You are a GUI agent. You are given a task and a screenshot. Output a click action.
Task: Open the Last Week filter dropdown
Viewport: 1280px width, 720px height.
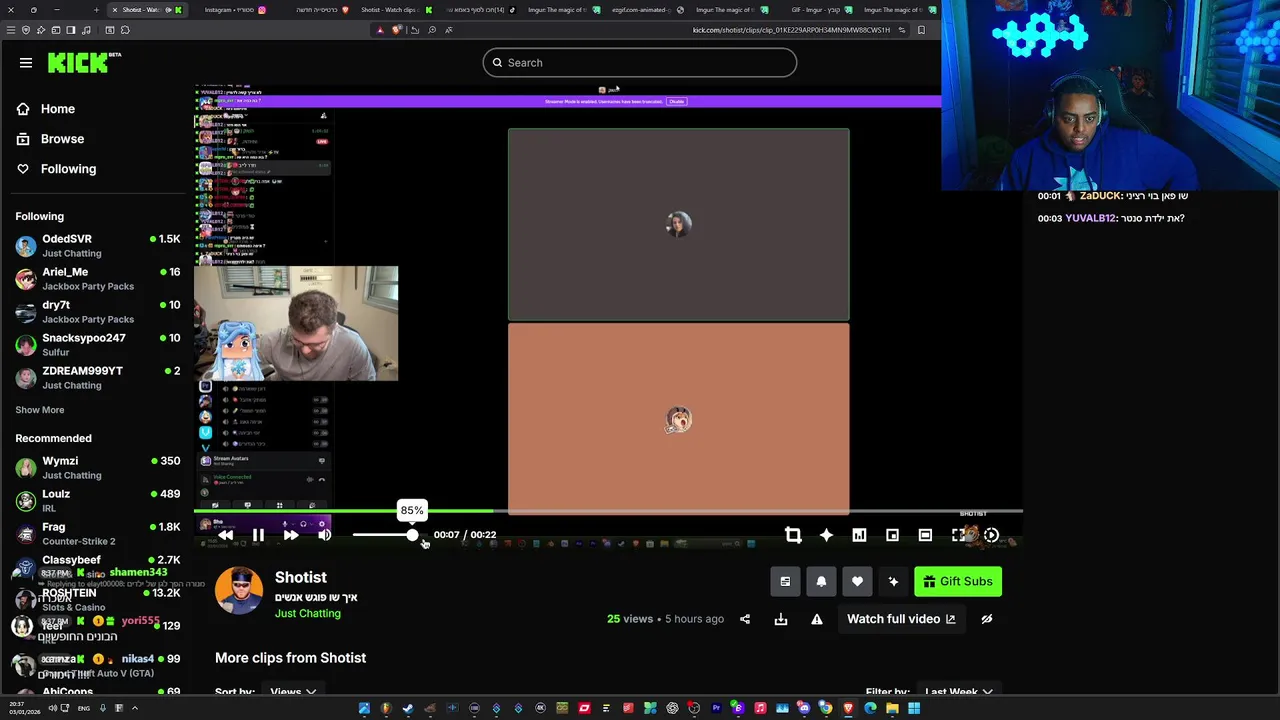pyautogui.click(x=958, y=691)
